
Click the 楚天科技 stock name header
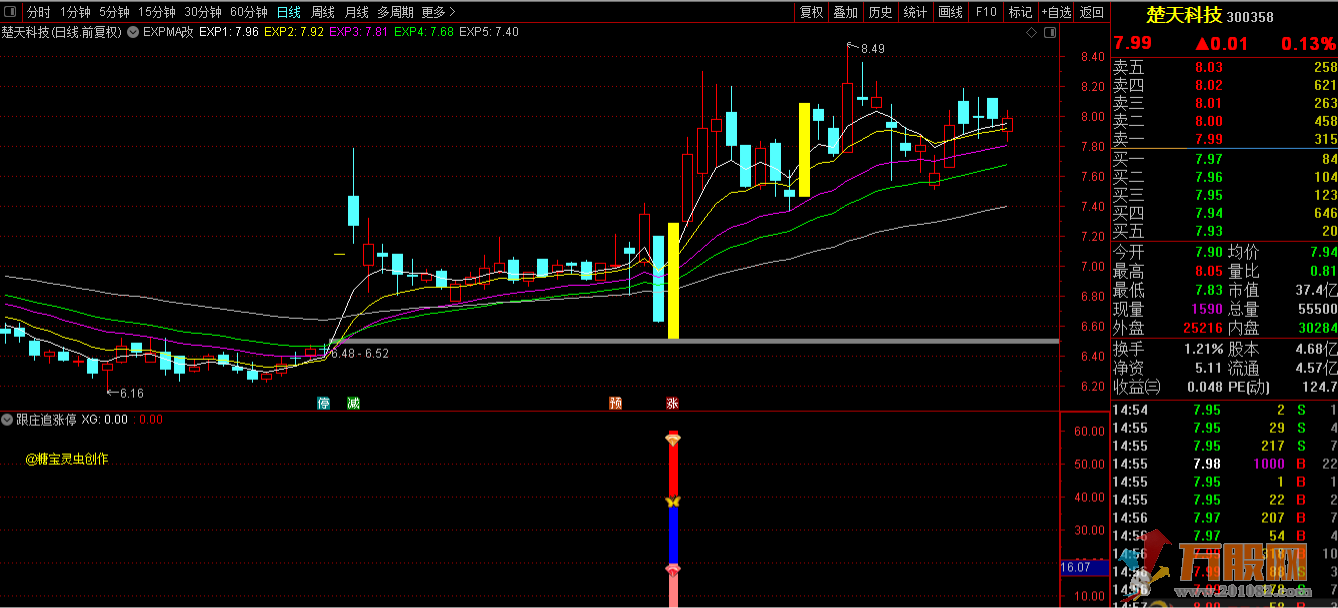click(x=1184, y=15)
